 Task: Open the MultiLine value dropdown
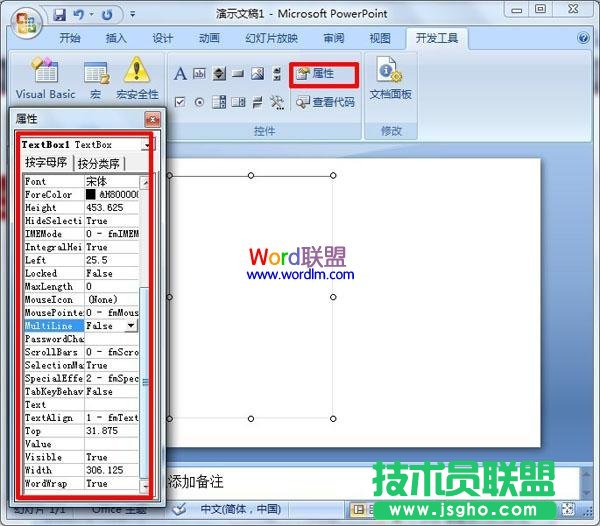(130, 326)
